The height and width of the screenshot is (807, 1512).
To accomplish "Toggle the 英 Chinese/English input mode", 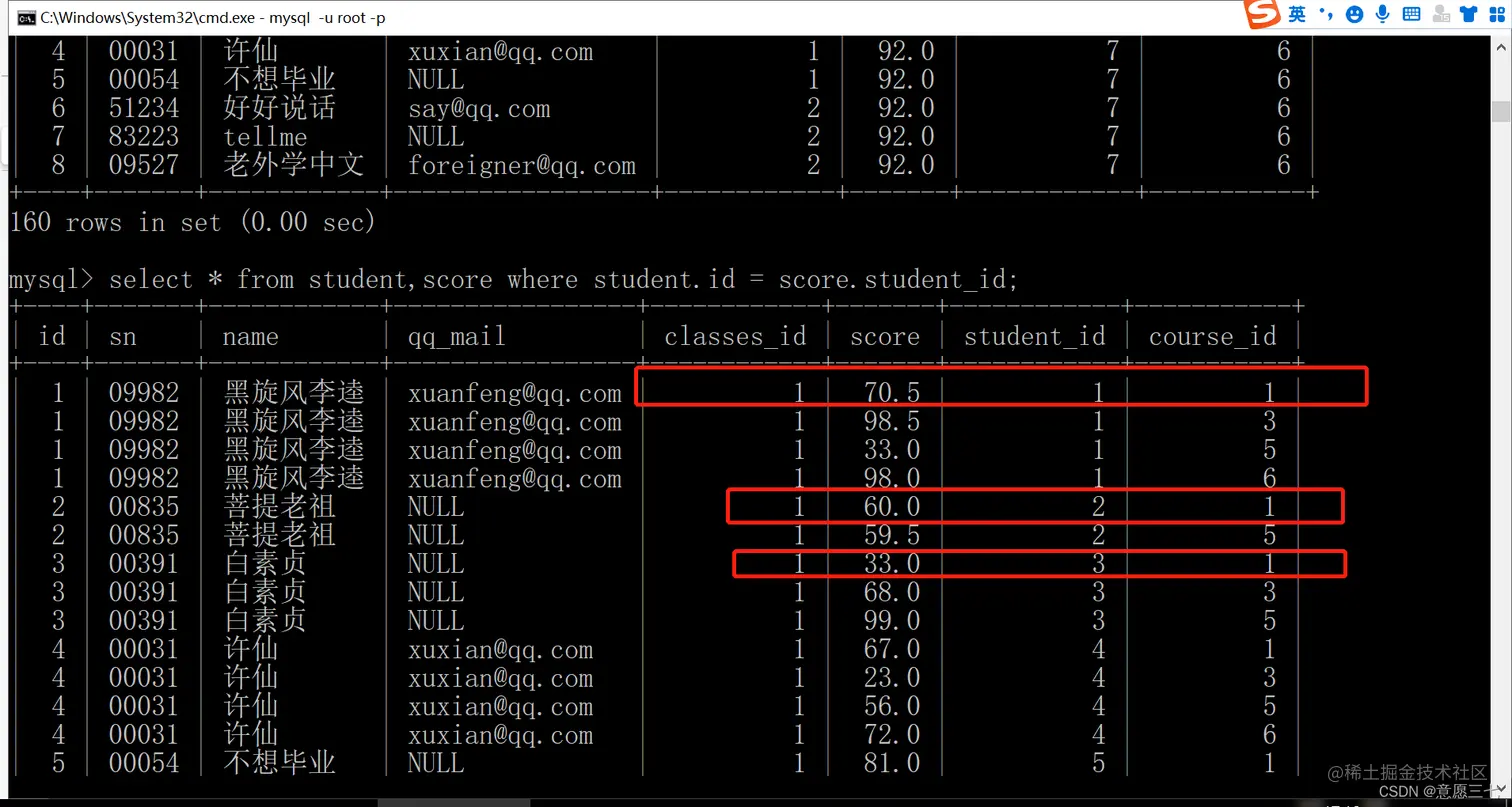I will click(1297, 14).
